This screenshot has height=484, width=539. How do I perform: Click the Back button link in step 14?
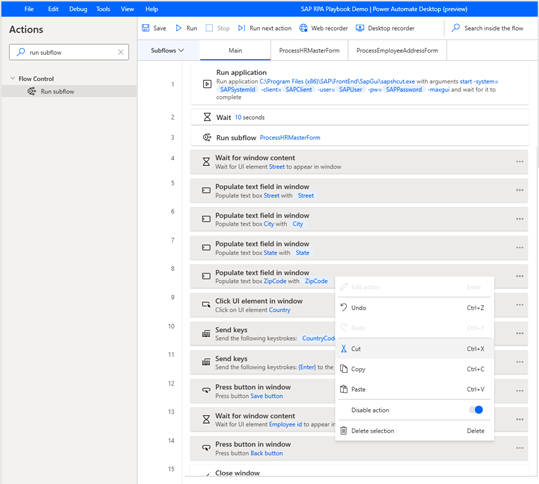pyautogui.click(x=267, y=453)
